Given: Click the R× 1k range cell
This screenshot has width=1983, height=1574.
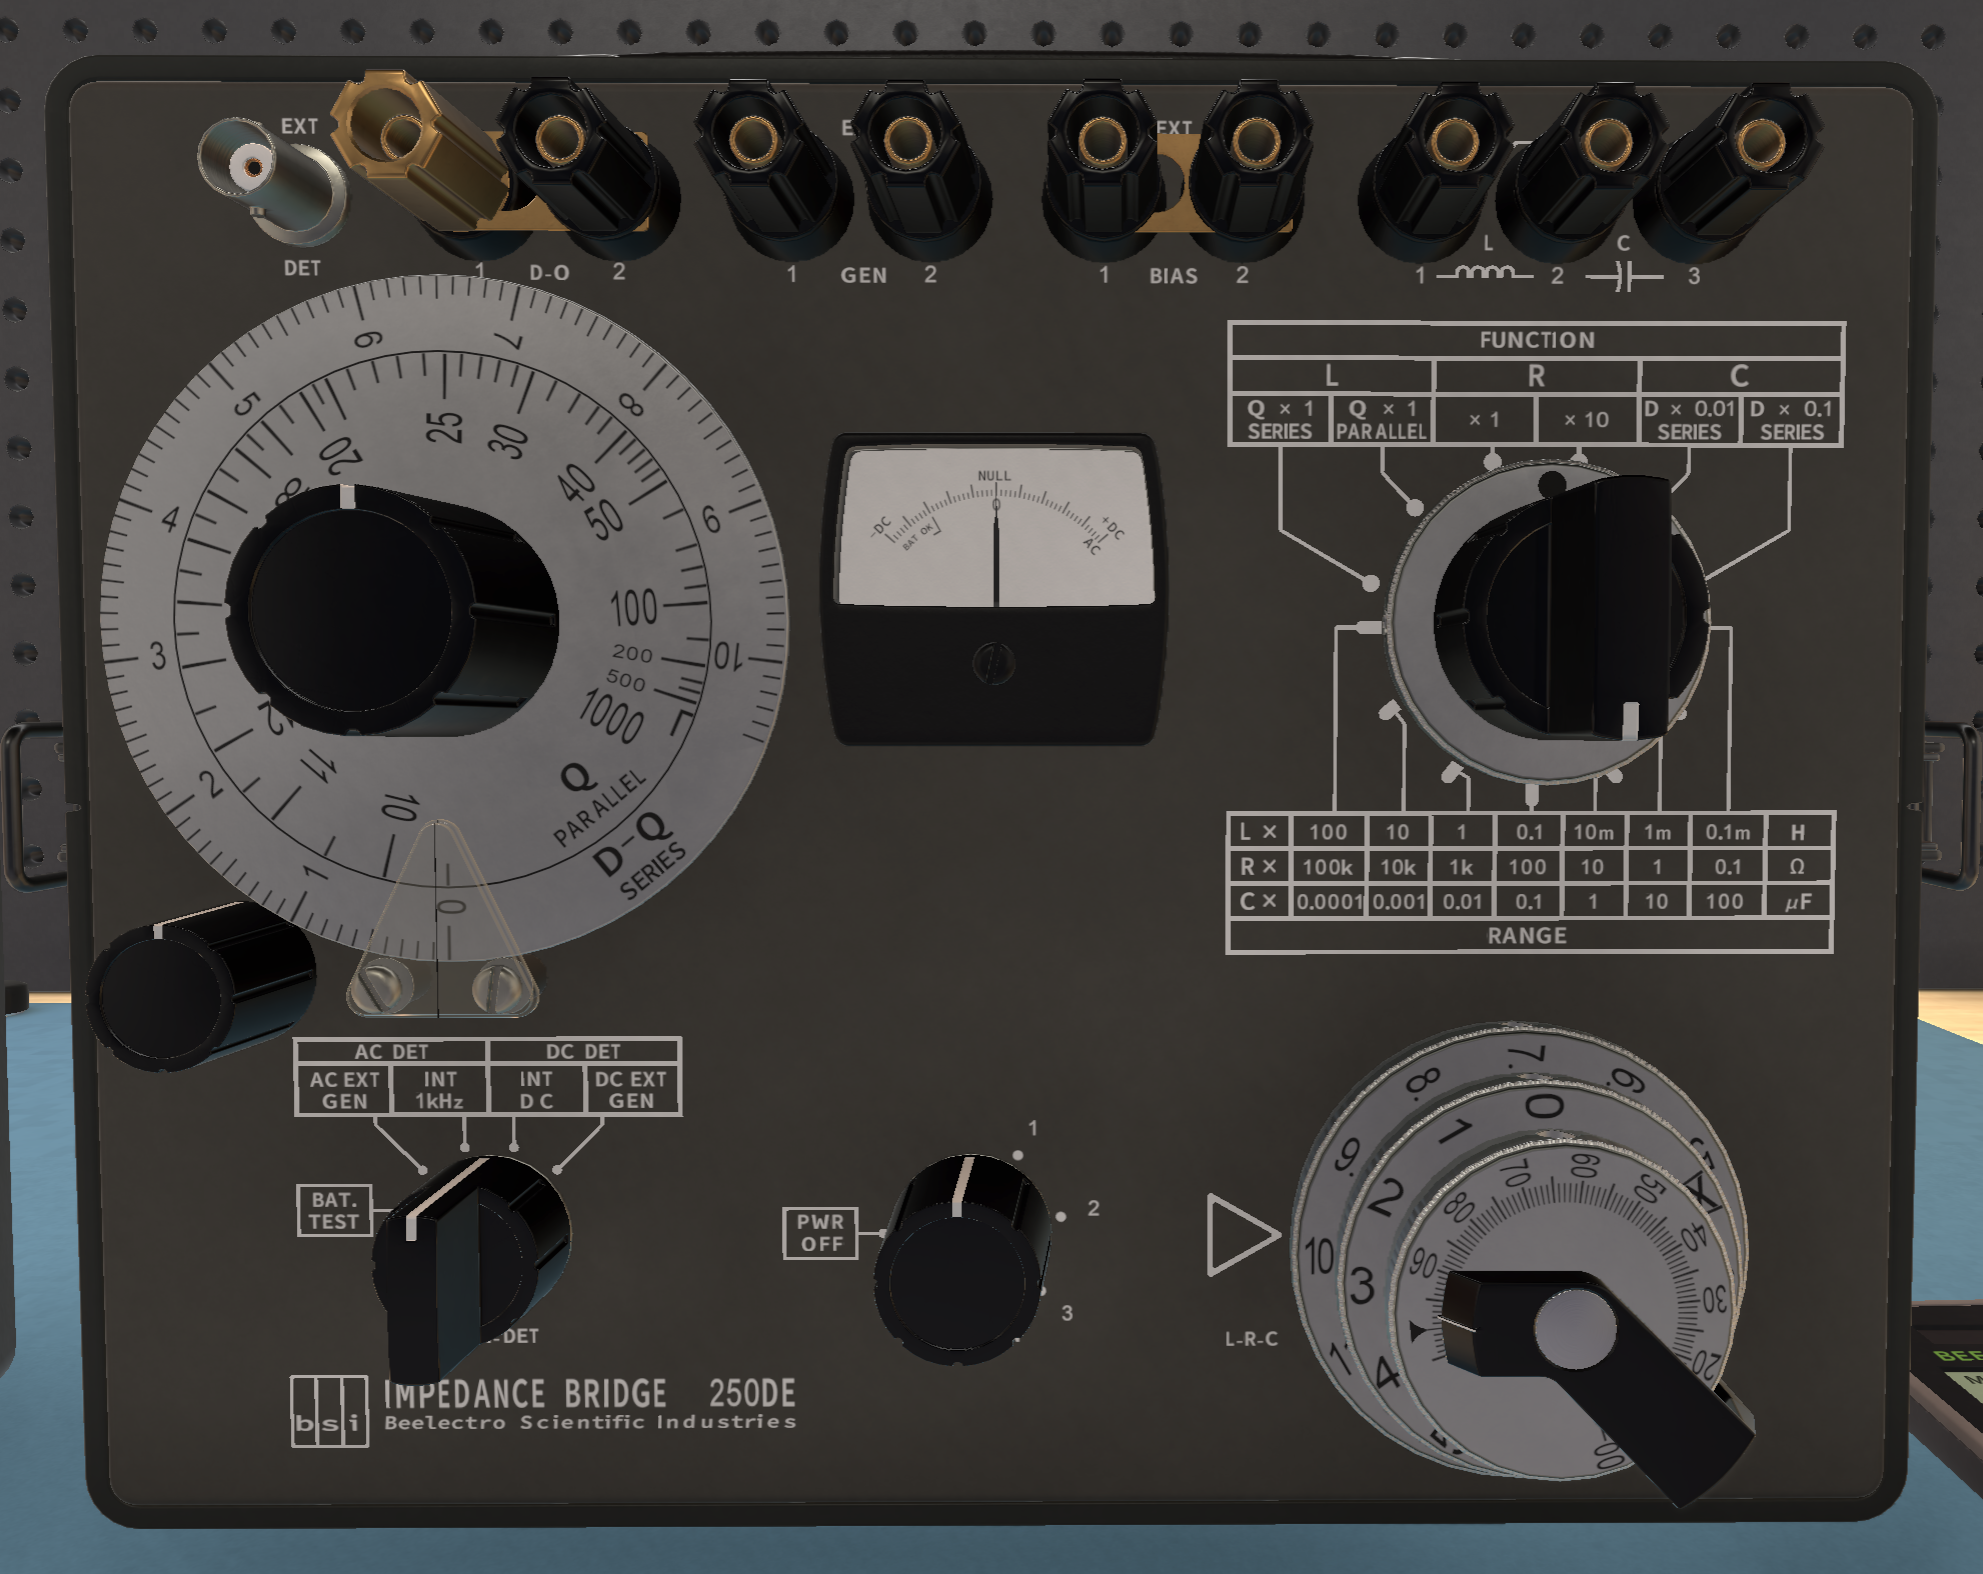Looking at the screenshot, I should point(1461,867).
